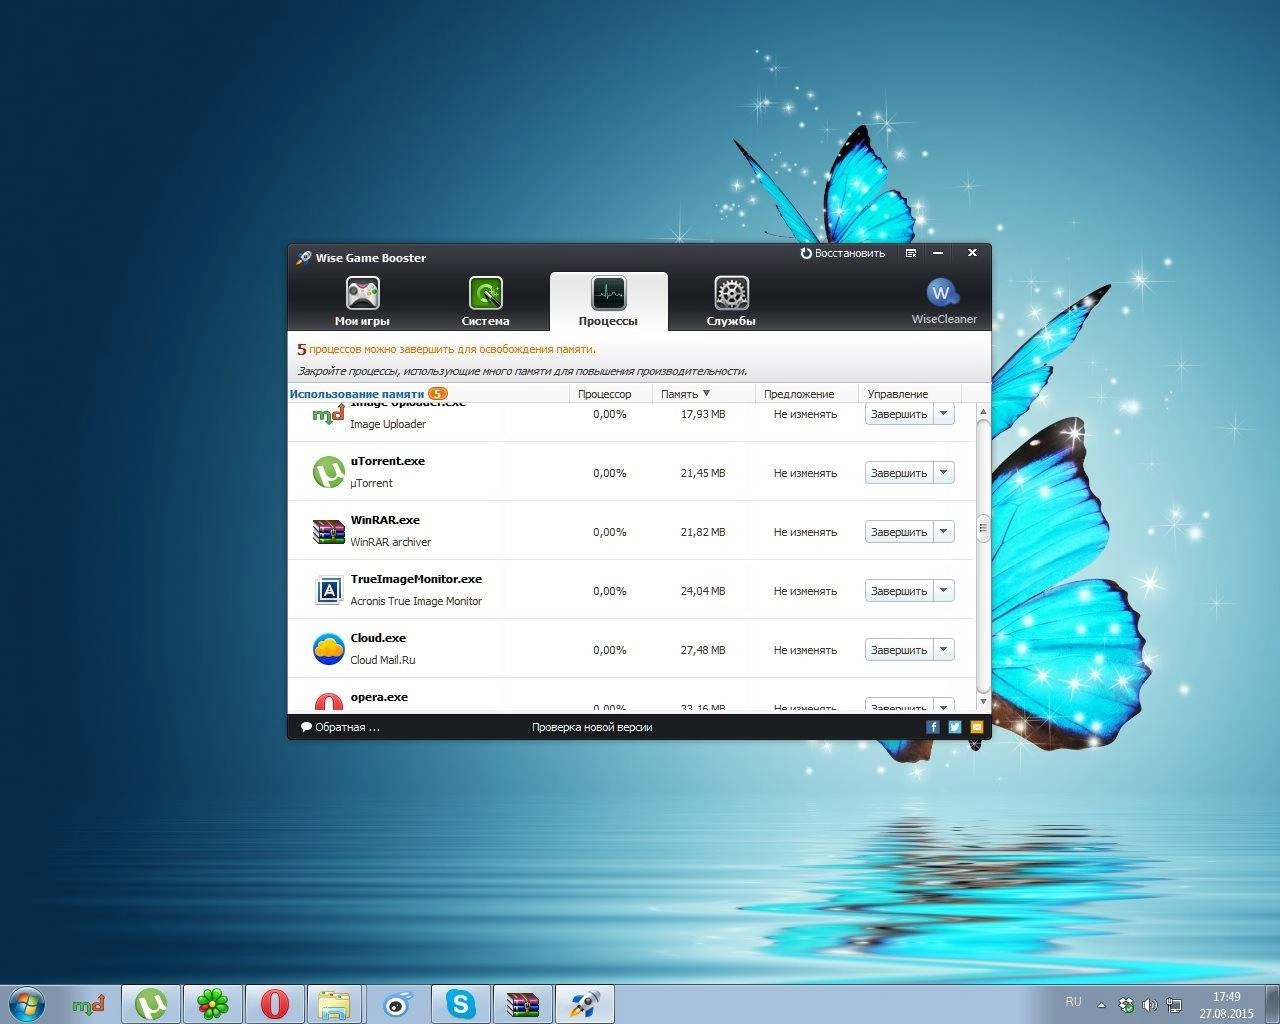The image size is (1280, 1024).
Task: Open the Facebook icon in status bar
Action: coord(933,727)
